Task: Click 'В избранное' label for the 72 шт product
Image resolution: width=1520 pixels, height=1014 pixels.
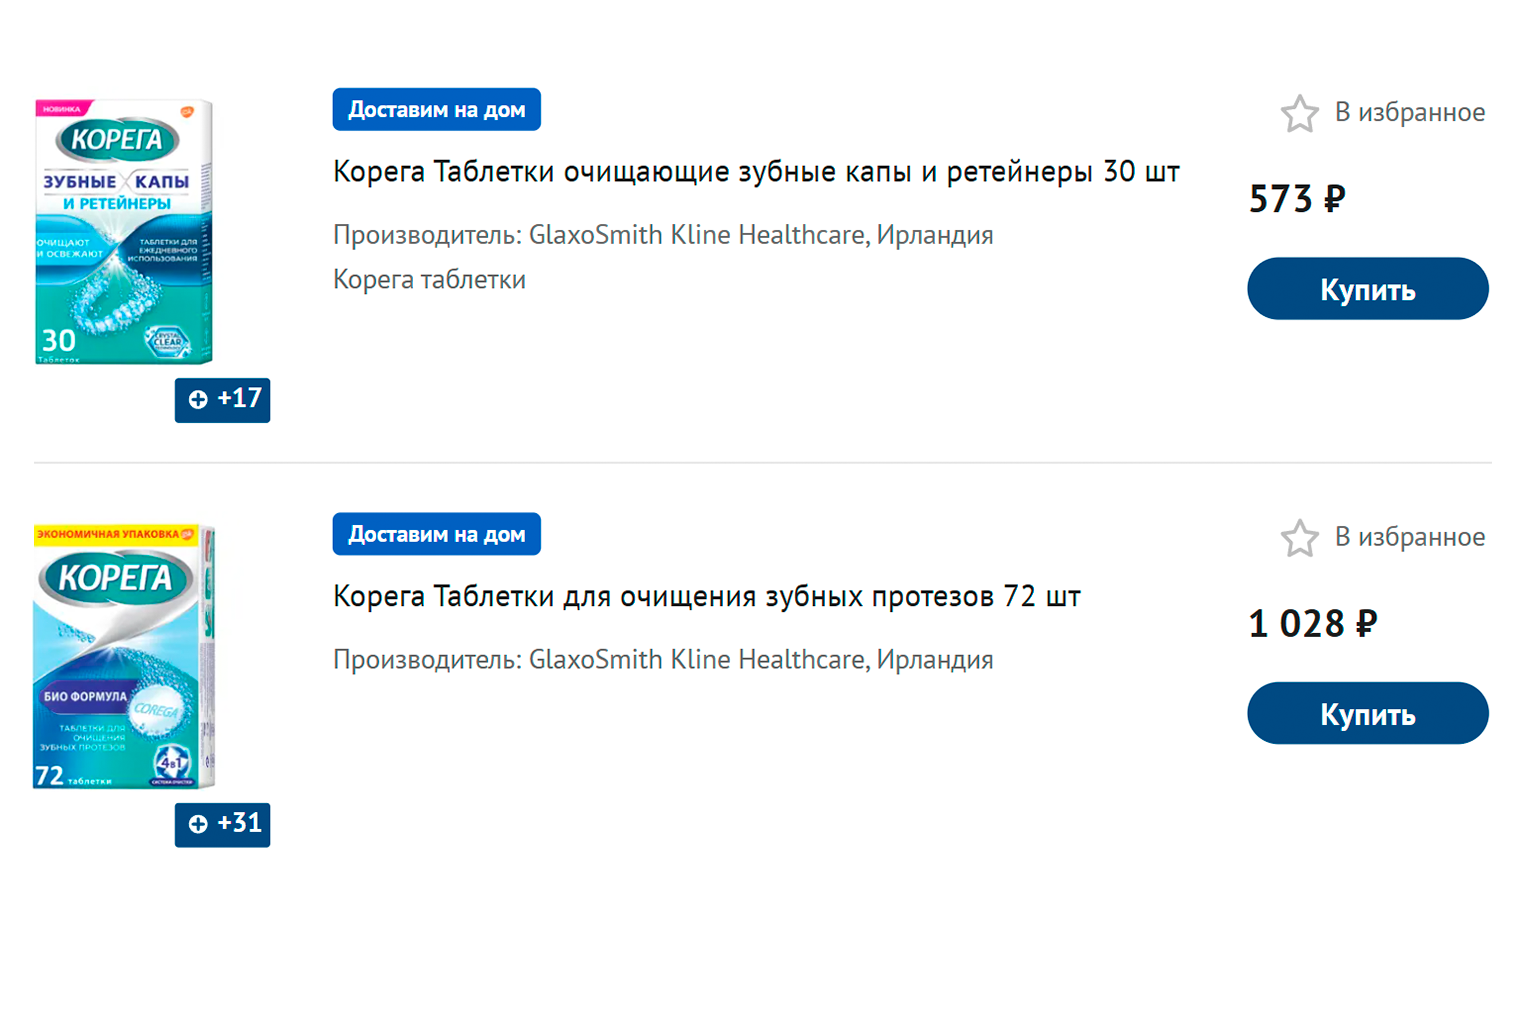Action: [1409, 538]
